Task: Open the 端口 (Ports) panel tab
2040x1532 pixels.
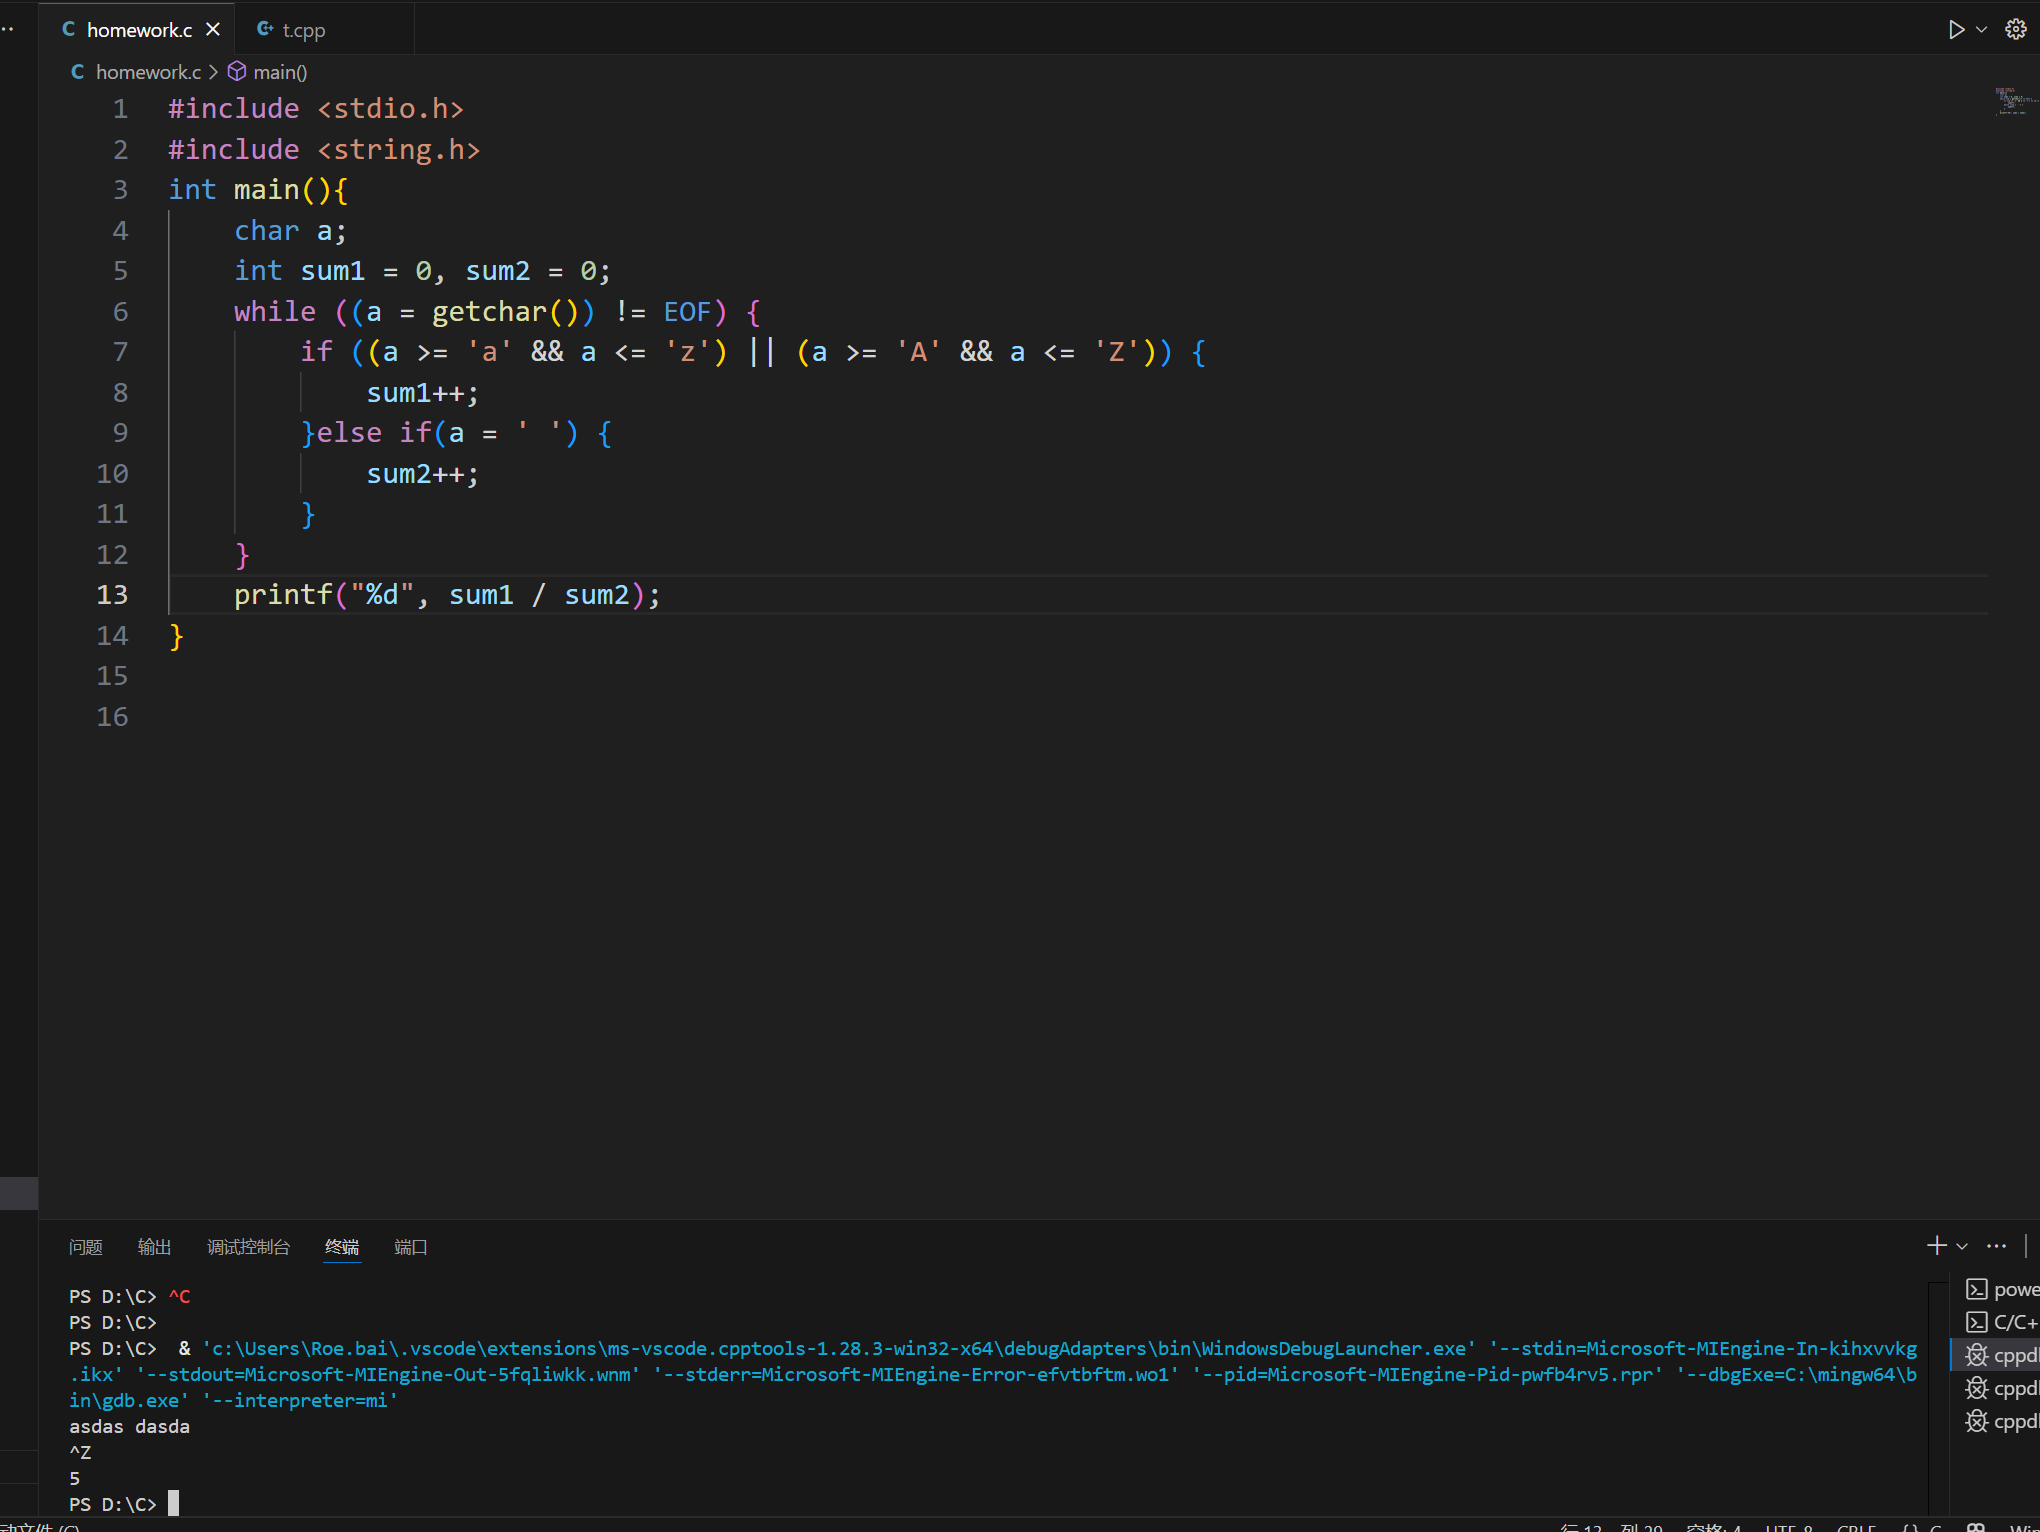Action: coord(410,1247)
